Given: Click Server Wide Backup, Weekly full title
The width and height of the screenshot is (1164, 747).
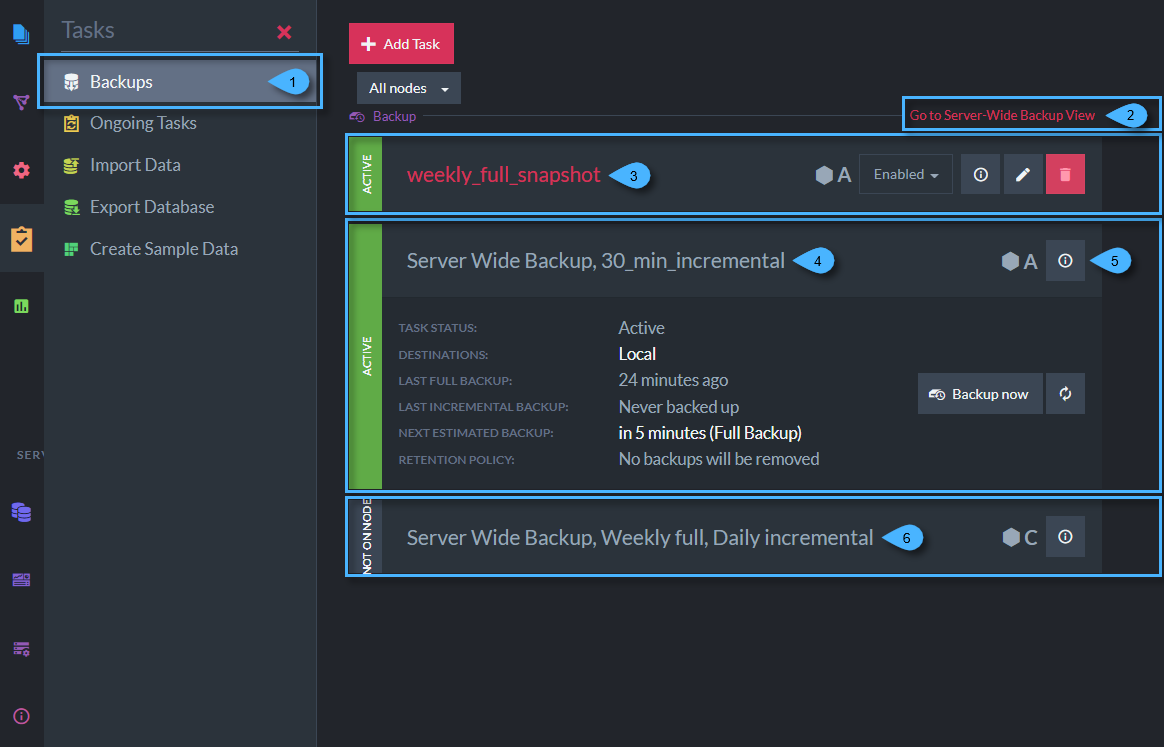Looking at the screenshot, I should point(640,538).
